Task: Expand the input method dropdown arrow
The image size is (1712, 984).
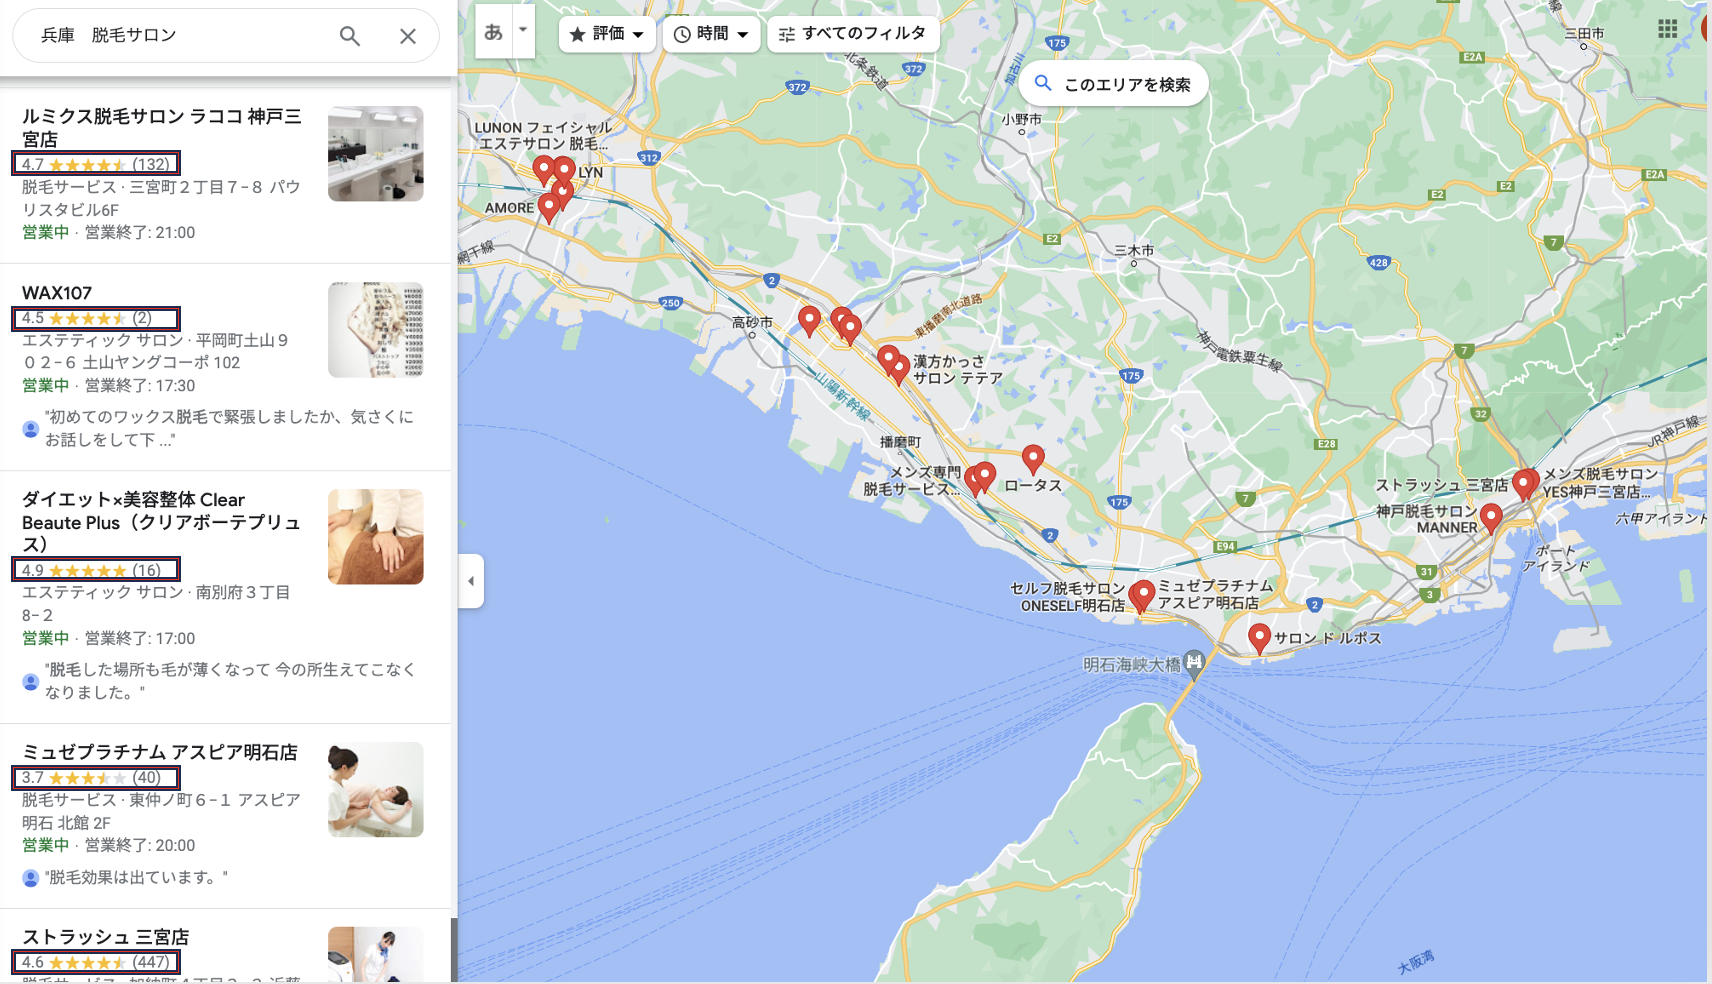Action: coord(523,31)
